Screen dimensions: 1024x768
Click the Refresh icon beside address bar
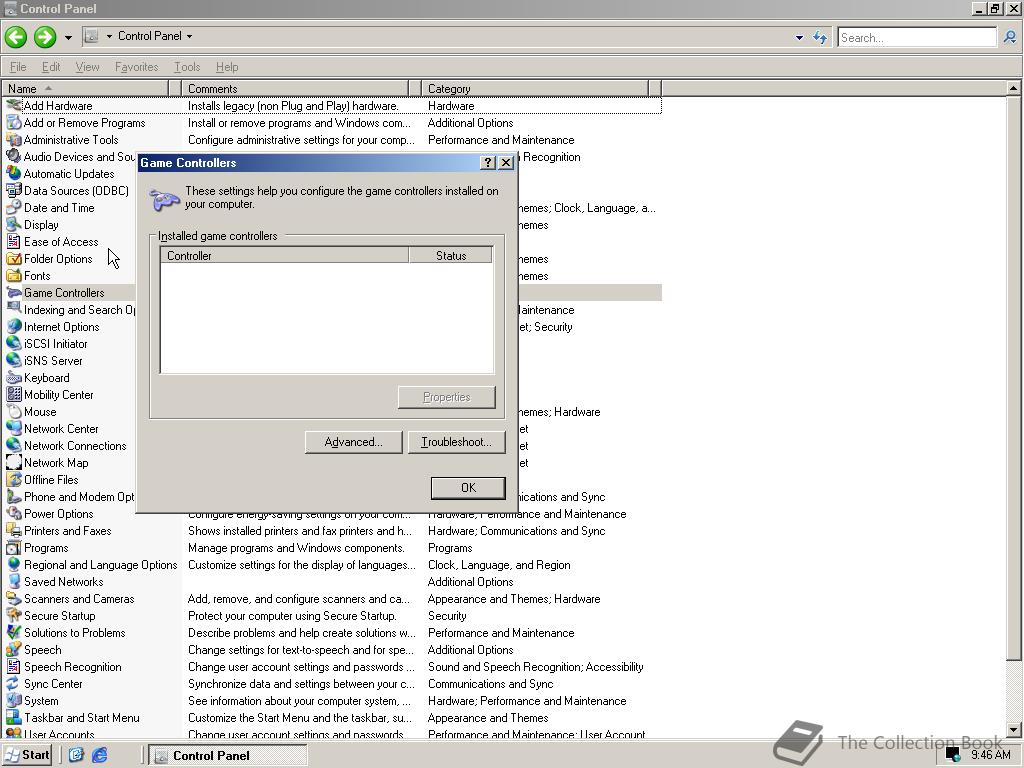pyautogui.click(x=820, y=37)
